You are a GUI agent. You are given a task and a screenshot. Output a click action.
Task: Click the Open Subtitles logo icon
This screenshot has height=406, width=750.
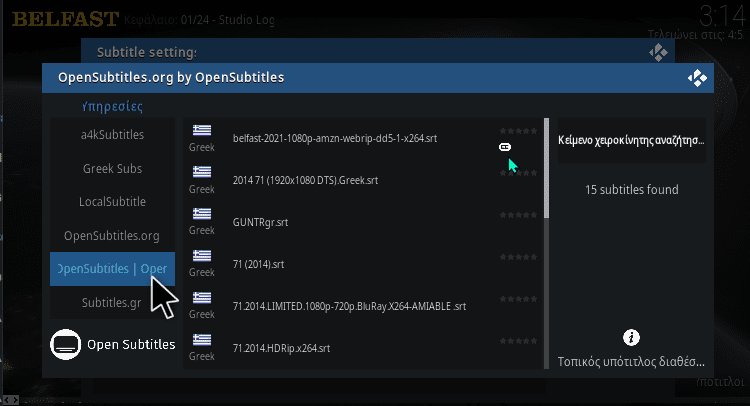pos(66,344)
